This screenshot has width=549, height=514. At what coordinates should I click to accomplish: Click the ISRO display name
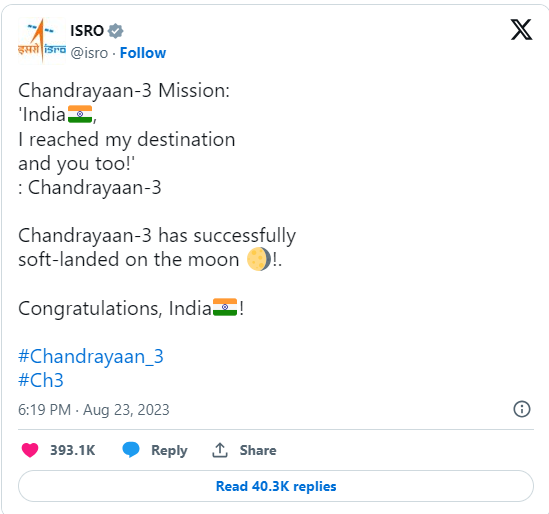(x=87, y=31)
